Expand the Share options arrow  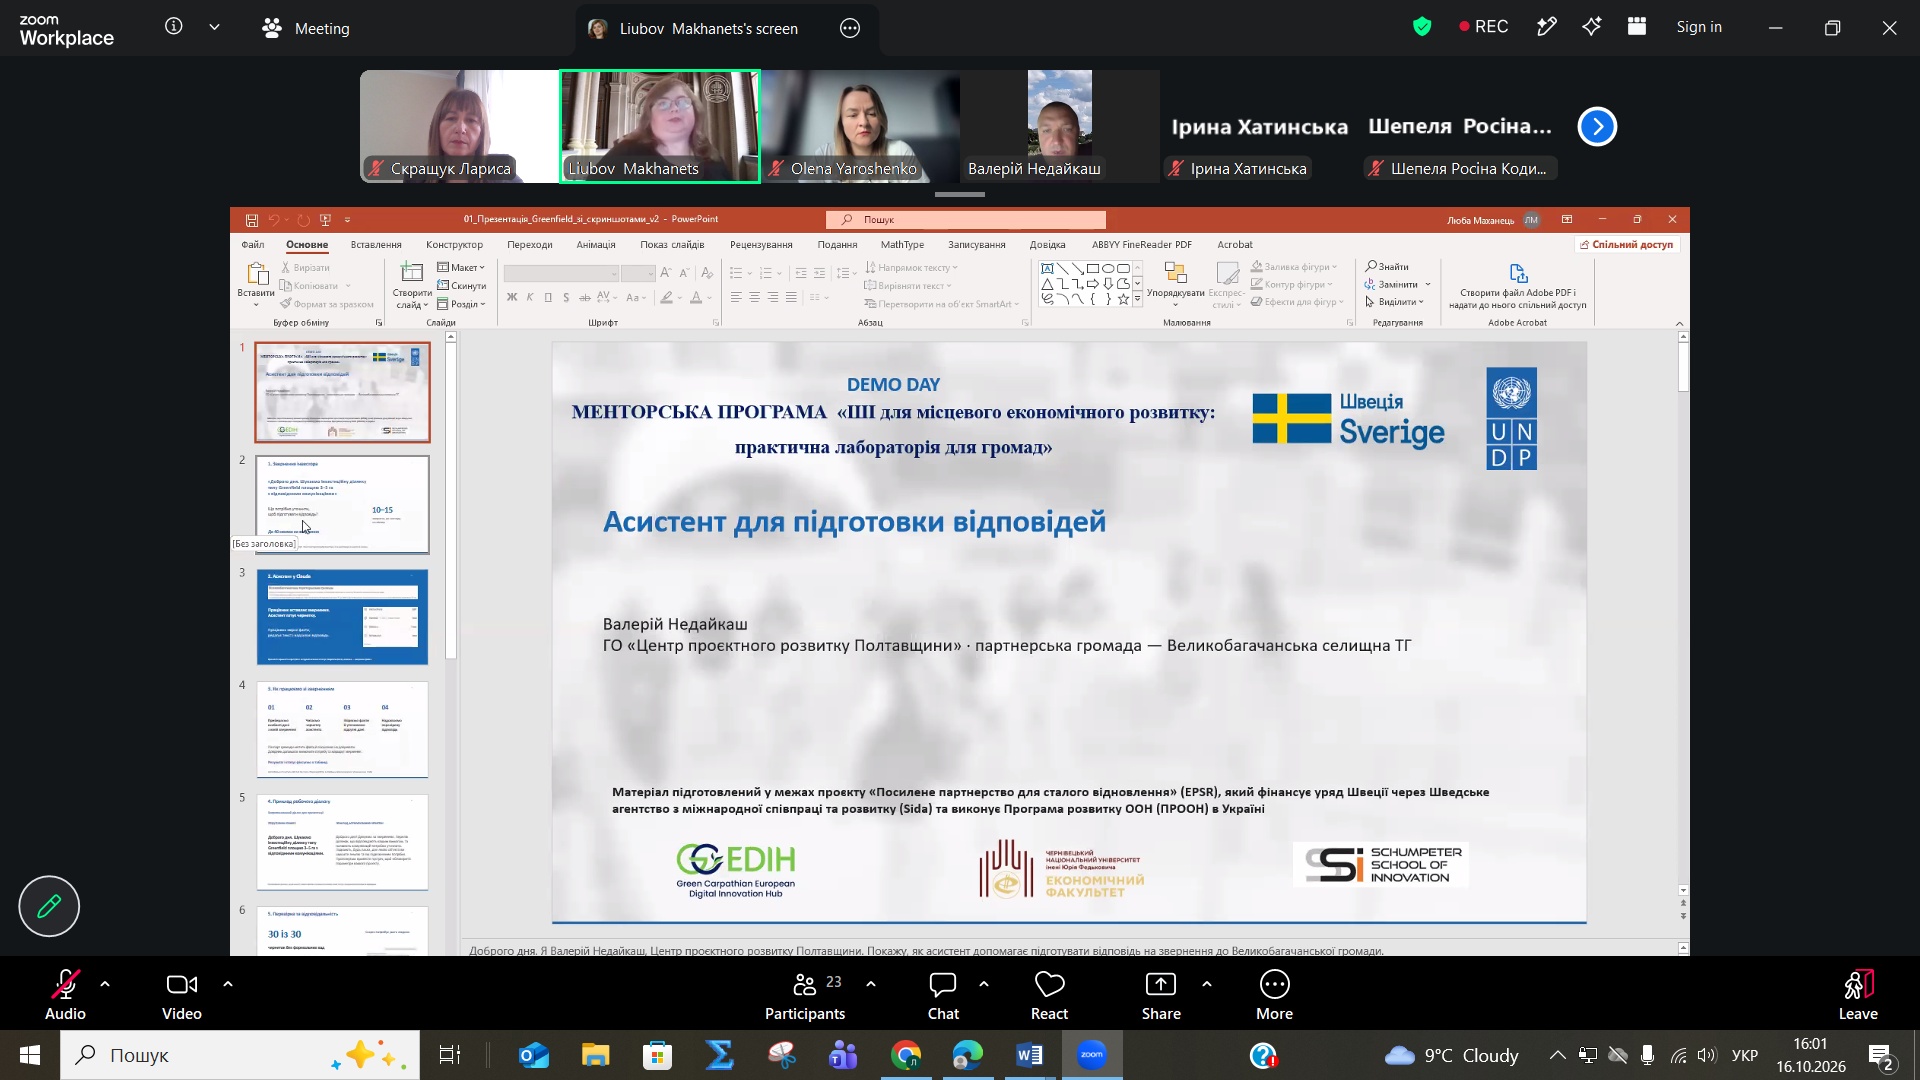[x=1207, y=985]
